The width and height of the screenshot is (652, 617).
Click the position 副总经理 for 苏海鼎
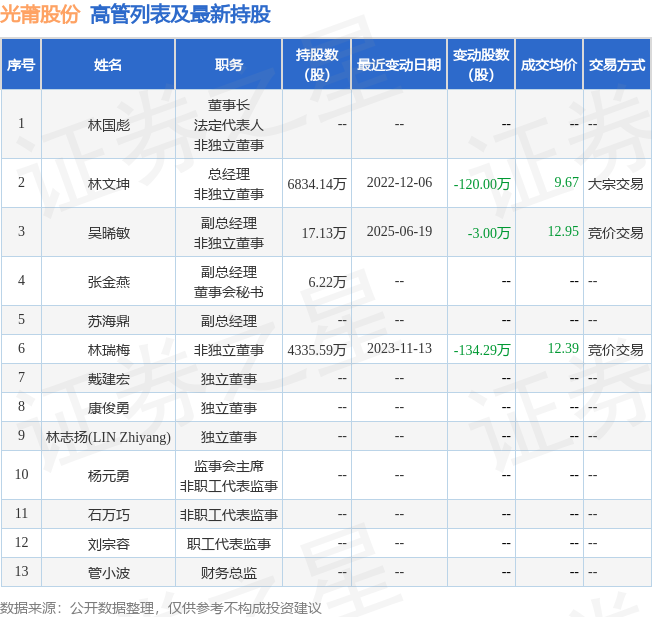coord(229,321)
